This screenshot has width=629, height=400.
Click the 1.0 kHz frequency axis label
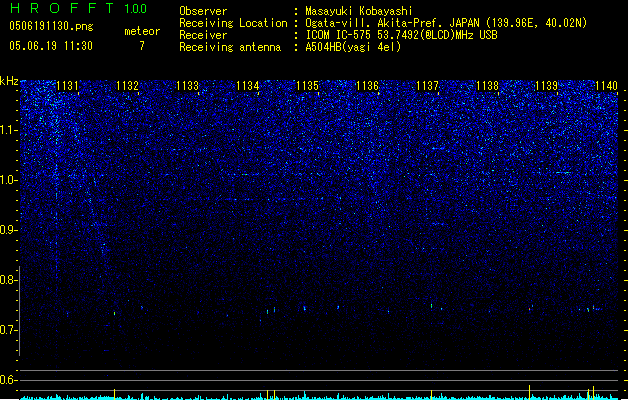pos(9,180)
